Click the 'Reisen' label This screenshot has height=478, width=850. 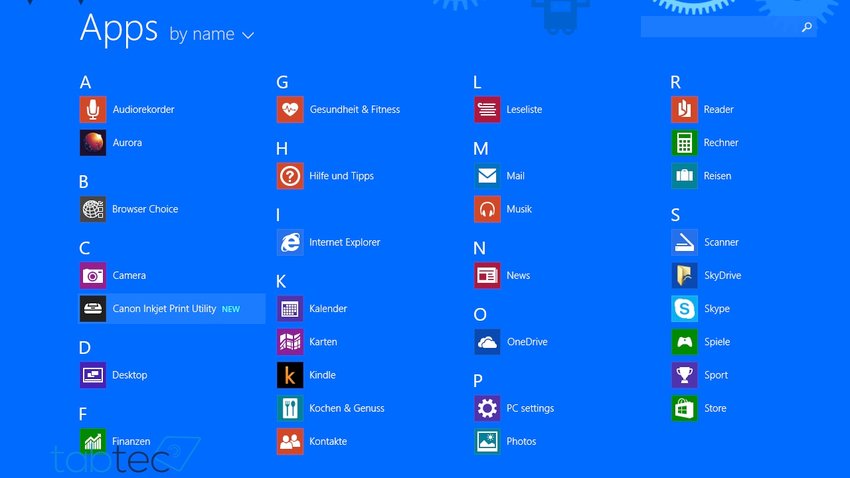718,176
